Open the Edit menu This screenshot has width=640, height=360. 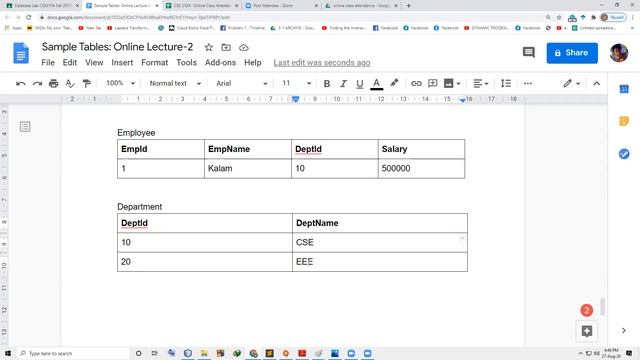70,62
